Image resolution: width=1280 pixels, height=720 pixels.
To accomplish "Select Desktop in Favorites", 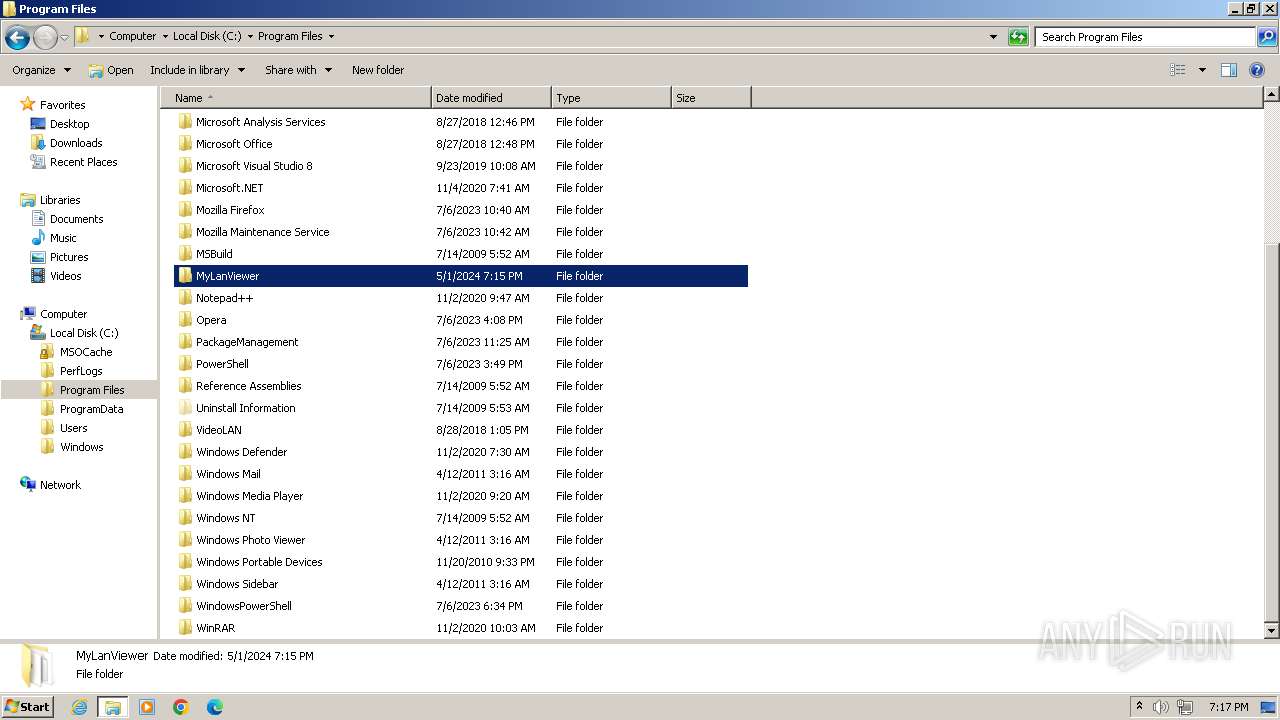I will coord(69,124).
